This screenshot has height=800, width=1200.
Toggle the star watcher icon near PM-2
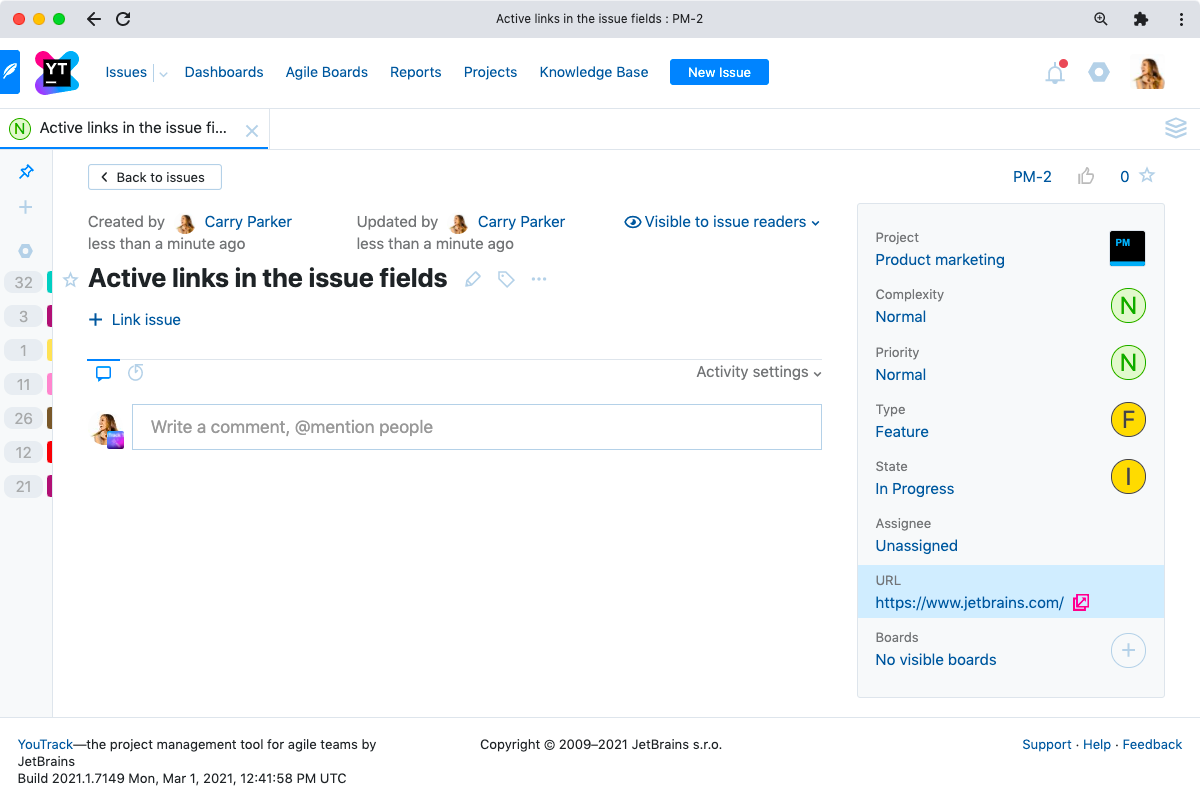[1147, 176]
